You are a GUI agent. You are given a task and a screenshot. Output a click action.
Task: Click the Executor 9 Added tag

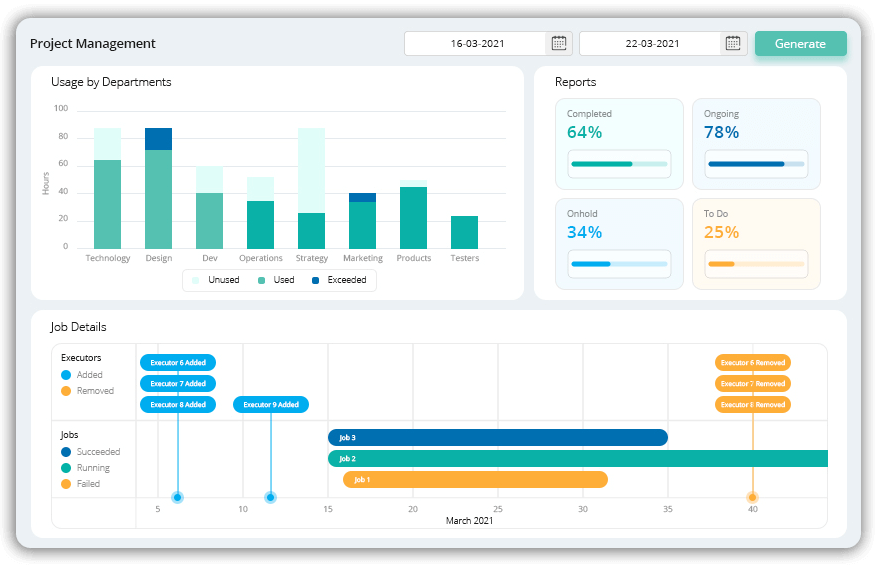click(x=271, y=405)
